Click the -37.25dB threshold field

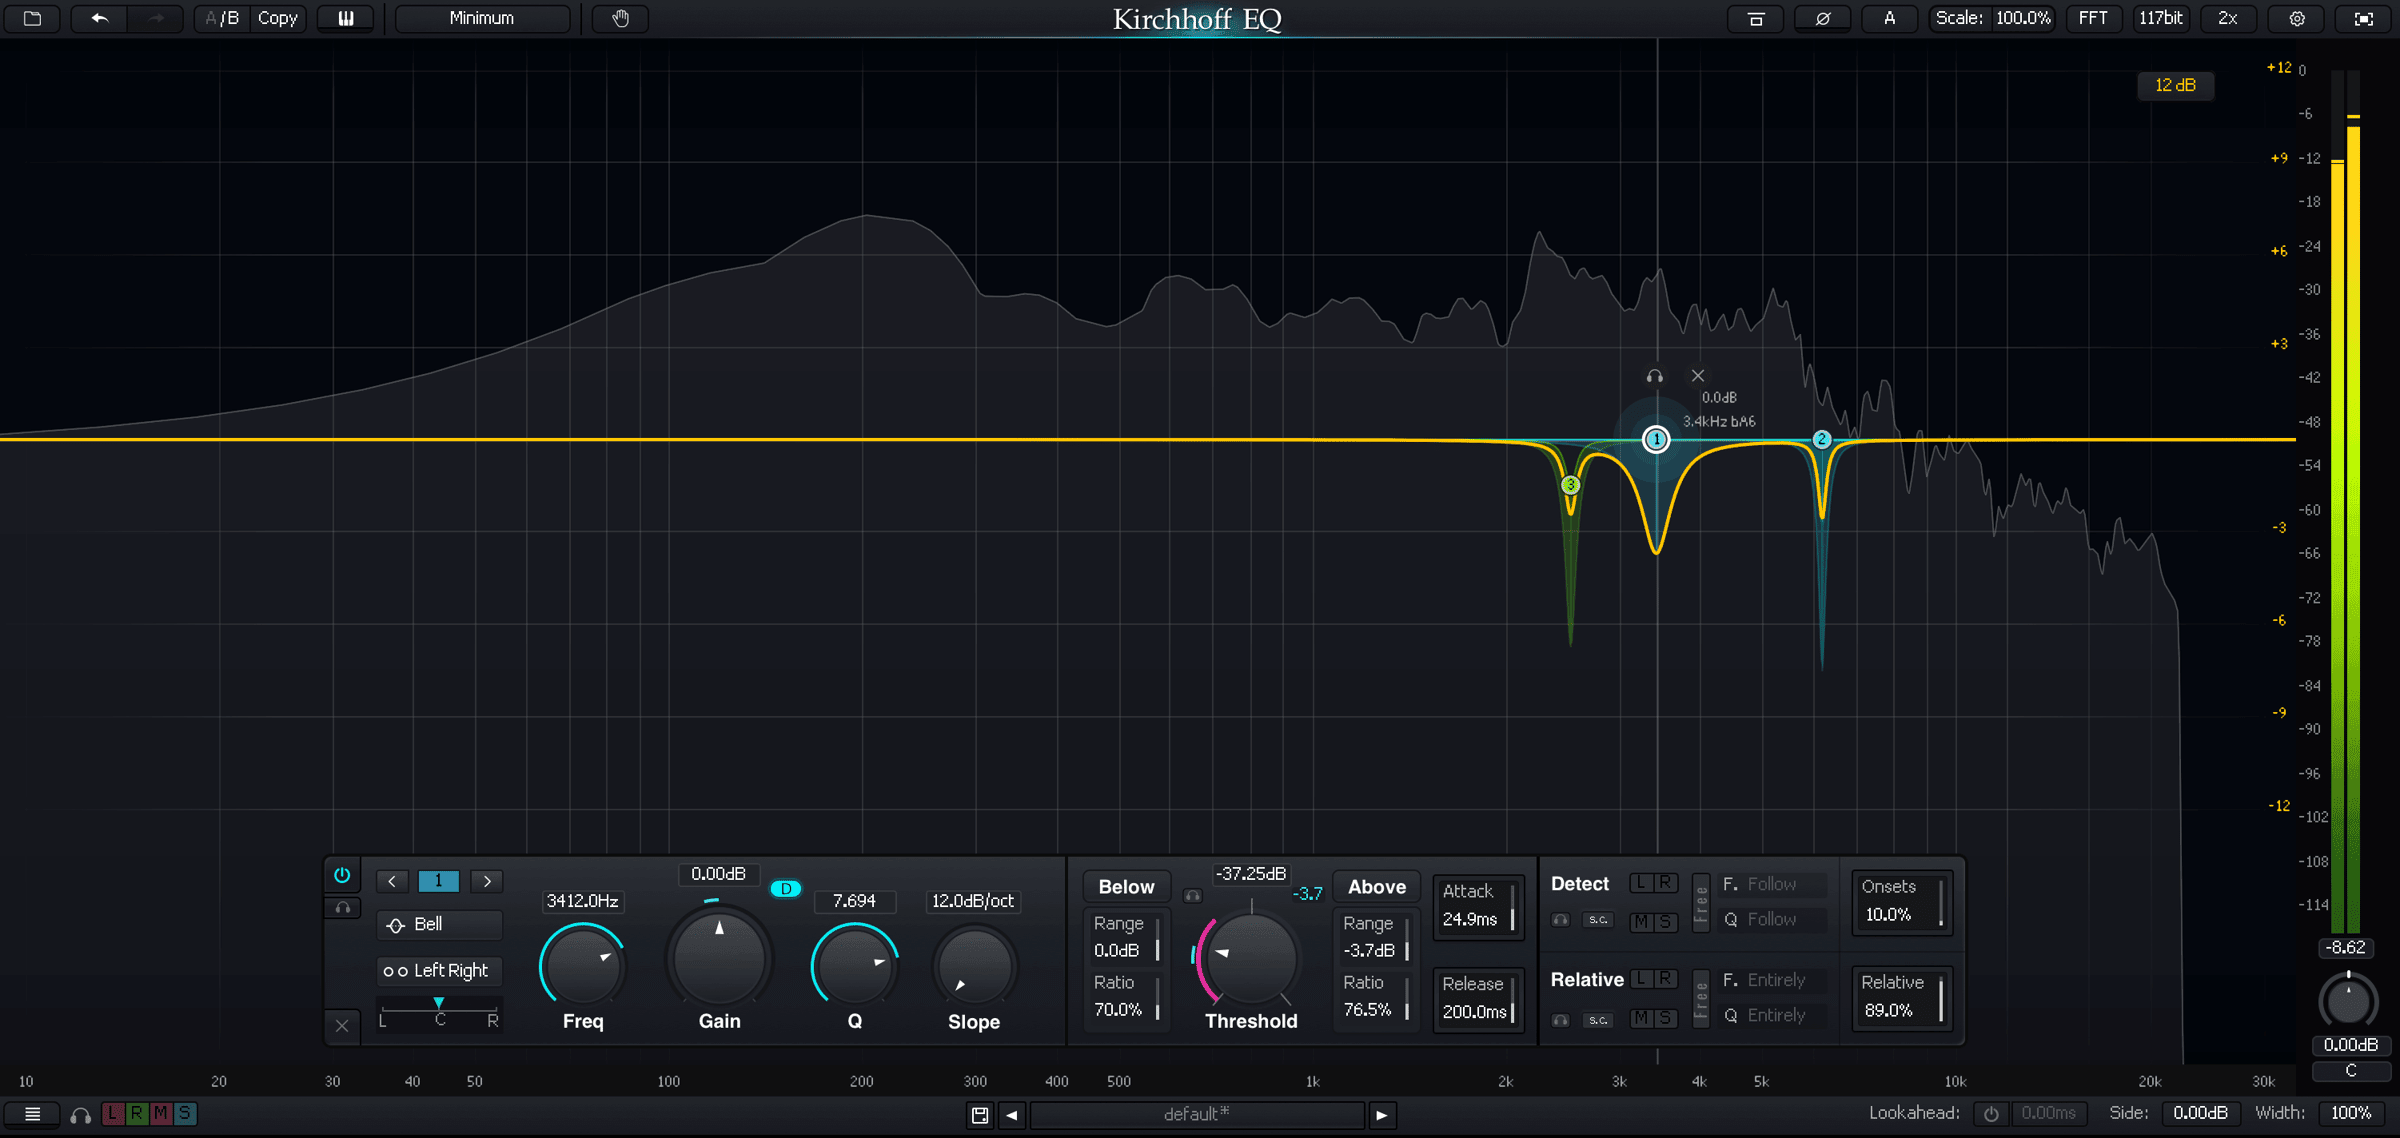point(1251,874)
